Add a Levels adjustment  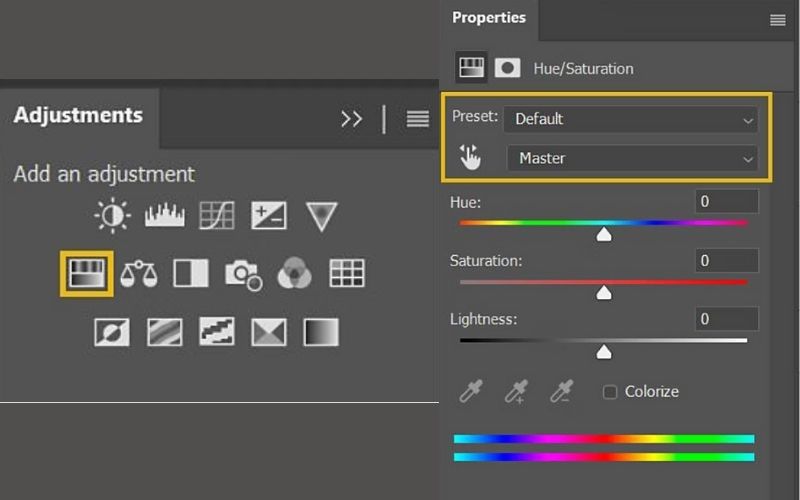[x=164, y=216]
